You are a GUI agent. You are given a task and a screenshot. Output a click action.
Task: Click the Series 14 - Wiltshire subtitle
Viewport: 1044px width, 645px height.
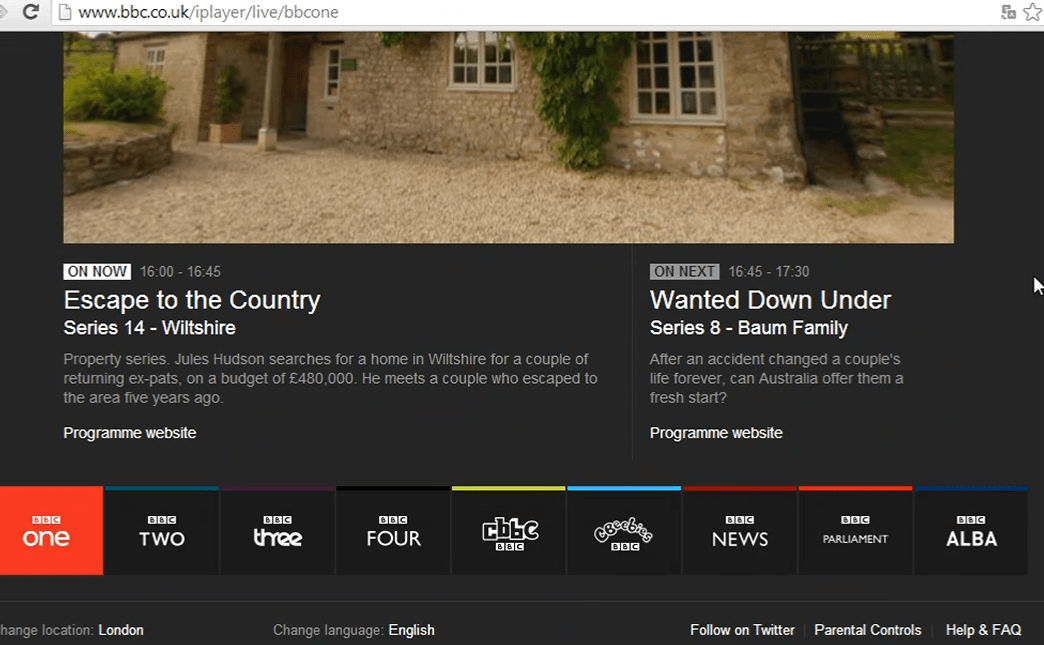point(149,328)
